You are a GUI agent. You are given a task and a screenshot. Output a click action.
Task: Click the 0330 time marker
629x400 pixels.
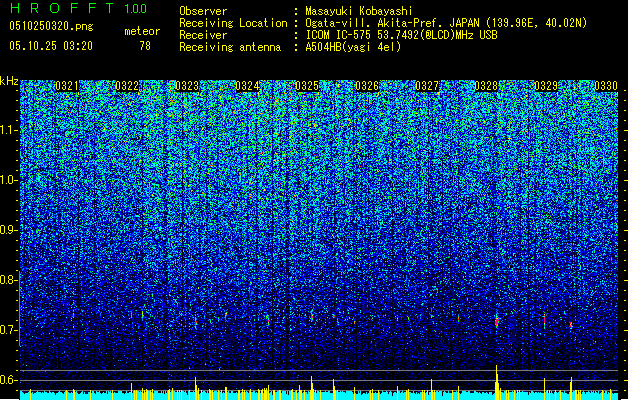[x=606, y=86]
